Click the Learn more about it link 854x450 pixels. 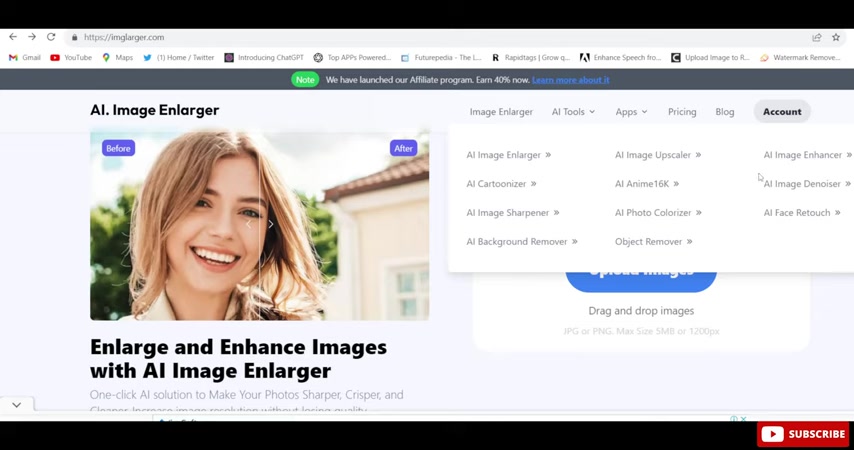click(570, 80)
